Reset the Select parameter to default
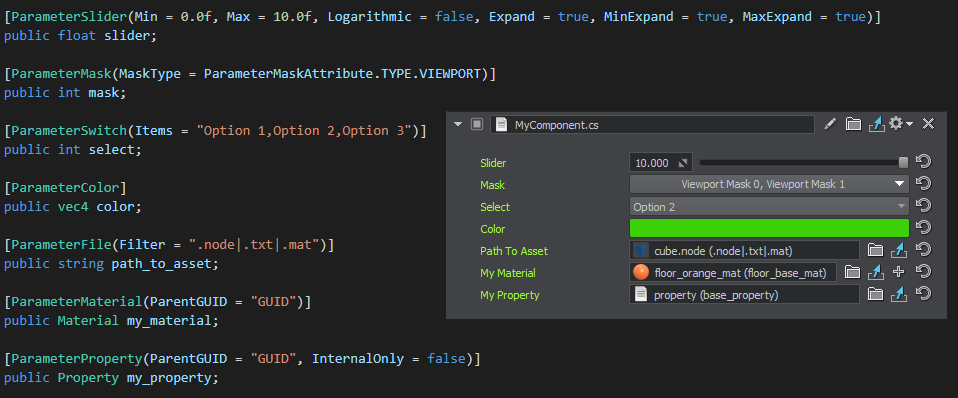 (923, 205)
